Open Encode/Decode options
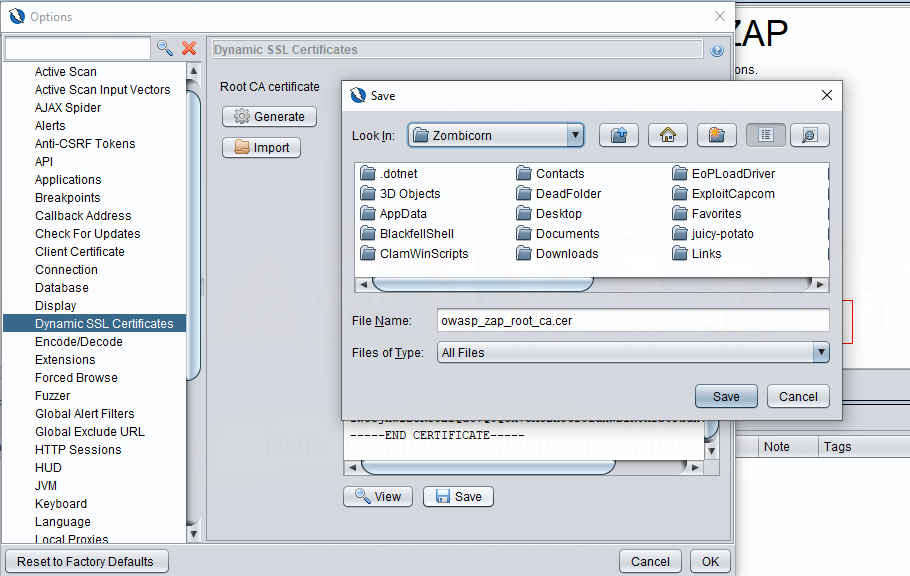The height and width of the screenshot is (576, 910). coord(78,342)
